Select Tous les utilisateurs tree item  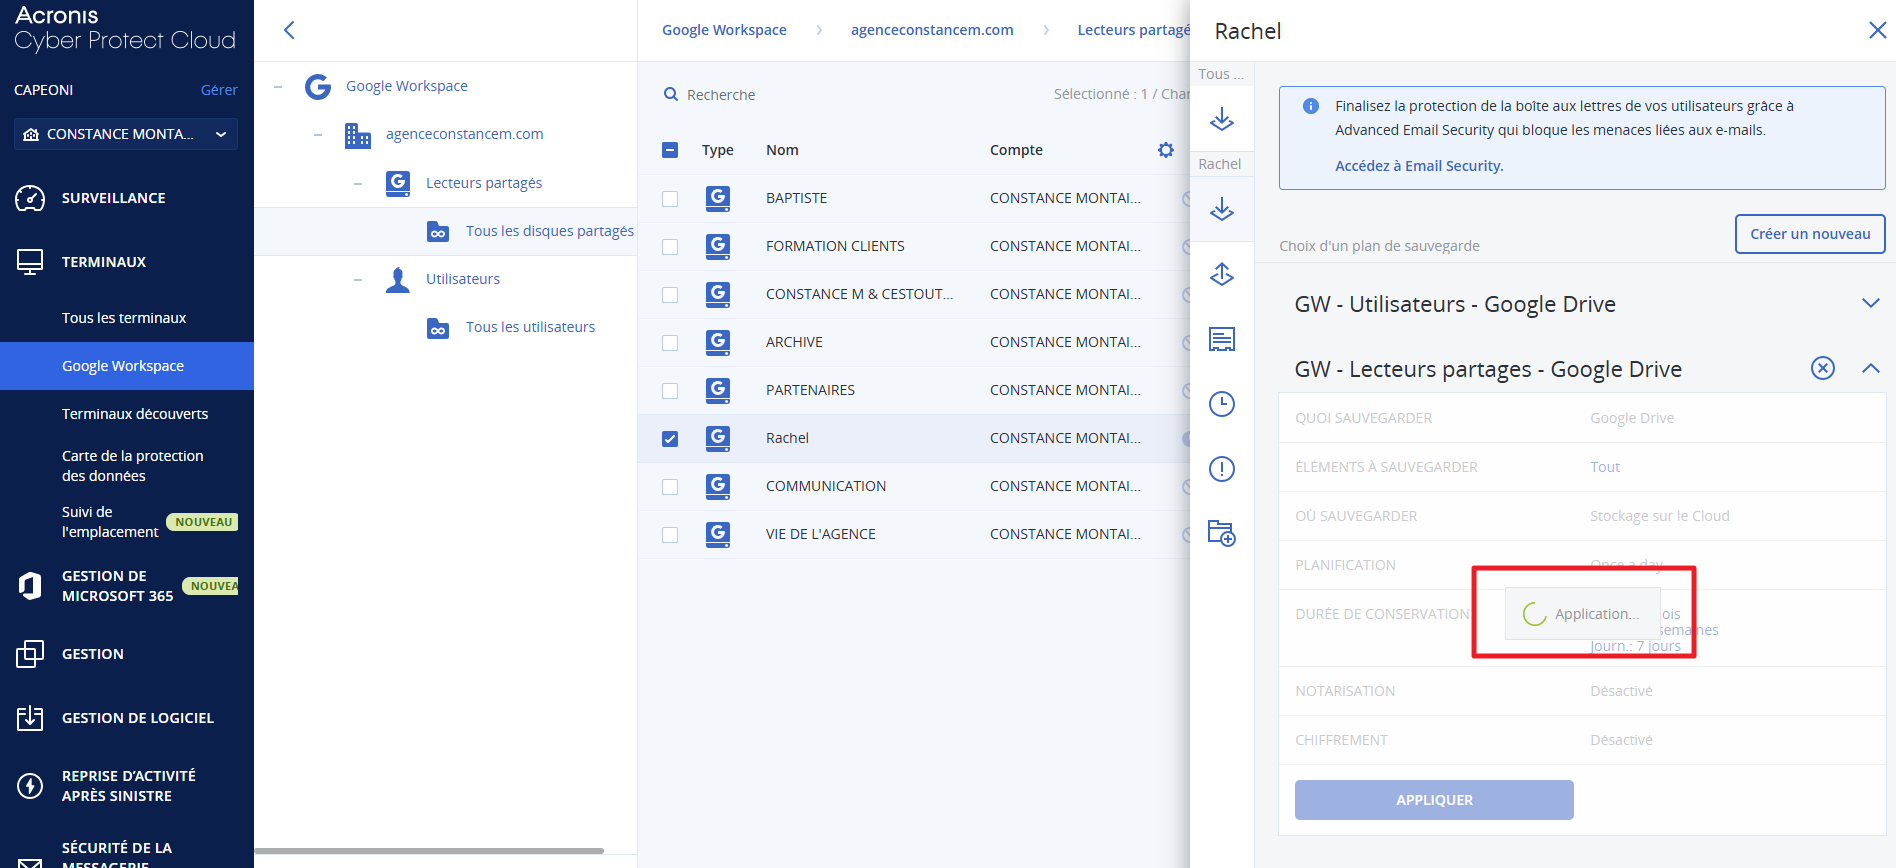tap(530, 327)
